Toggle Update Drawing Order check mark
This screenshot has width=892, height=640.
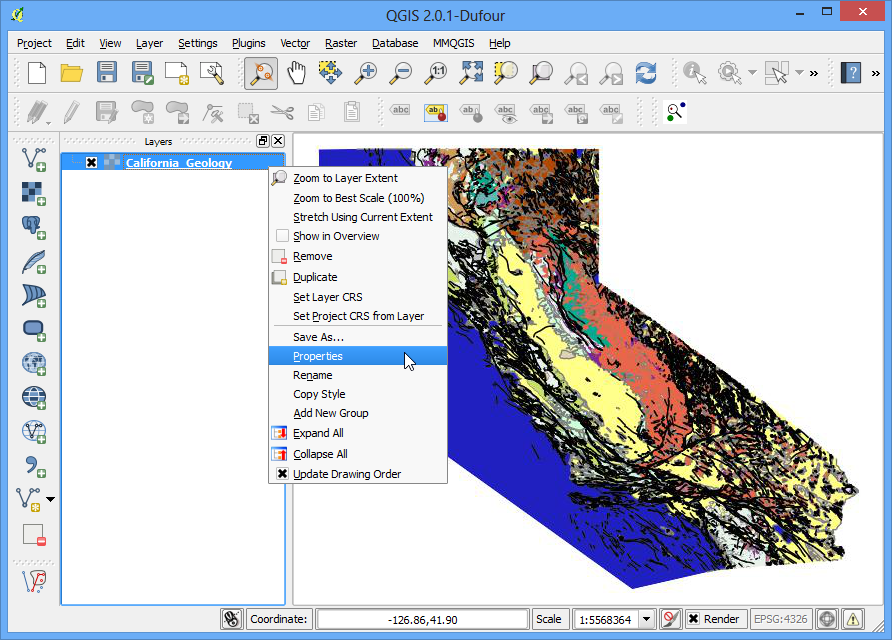(x=282, y=474)
